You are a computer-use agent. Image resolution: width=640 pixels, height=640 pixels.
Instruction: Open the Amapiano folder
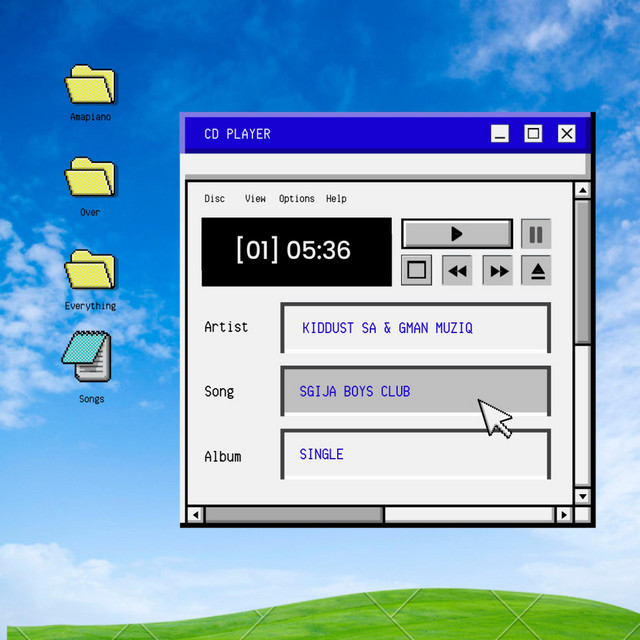click(x=90, y=87)
